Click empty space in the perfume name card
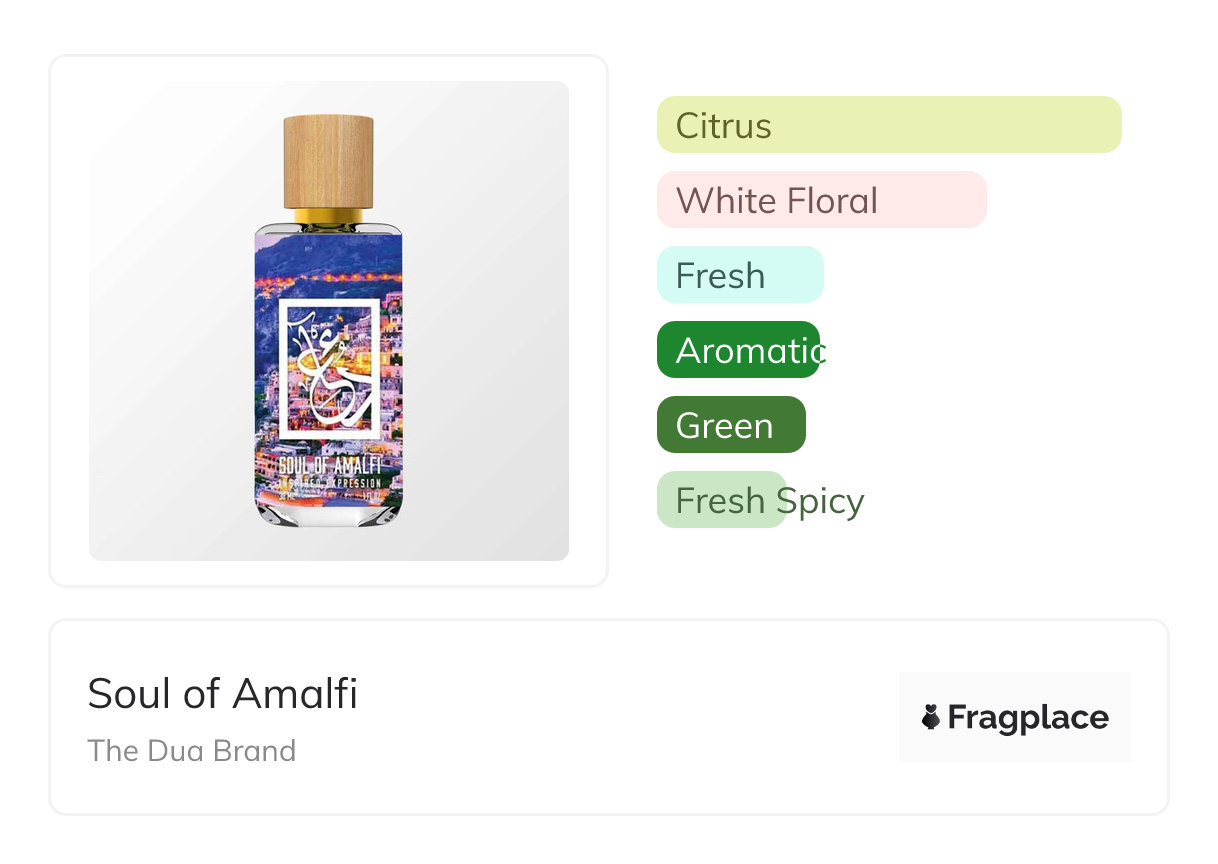The width and height of the screenshot is (1218, 864). pyautogui.click(x=620, y=720)
